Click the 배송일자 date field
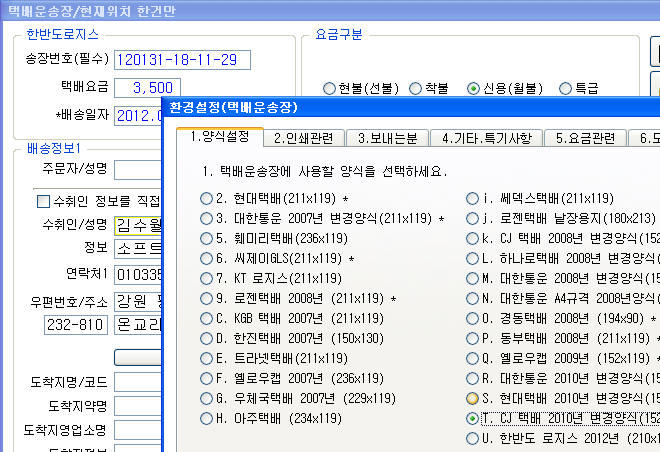The height and width of the screenshot is (452, 660). tap(138, 116)
